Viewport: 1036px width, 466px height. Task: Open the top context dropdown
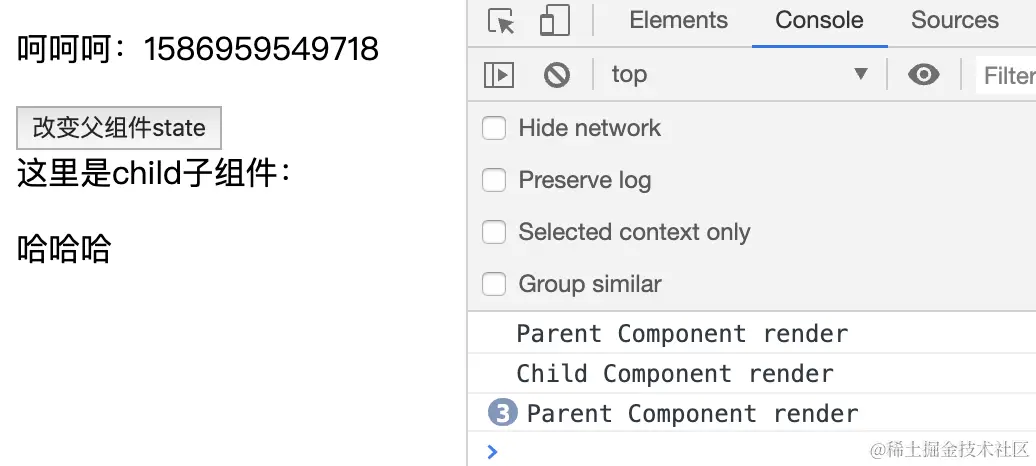(739, 74)
